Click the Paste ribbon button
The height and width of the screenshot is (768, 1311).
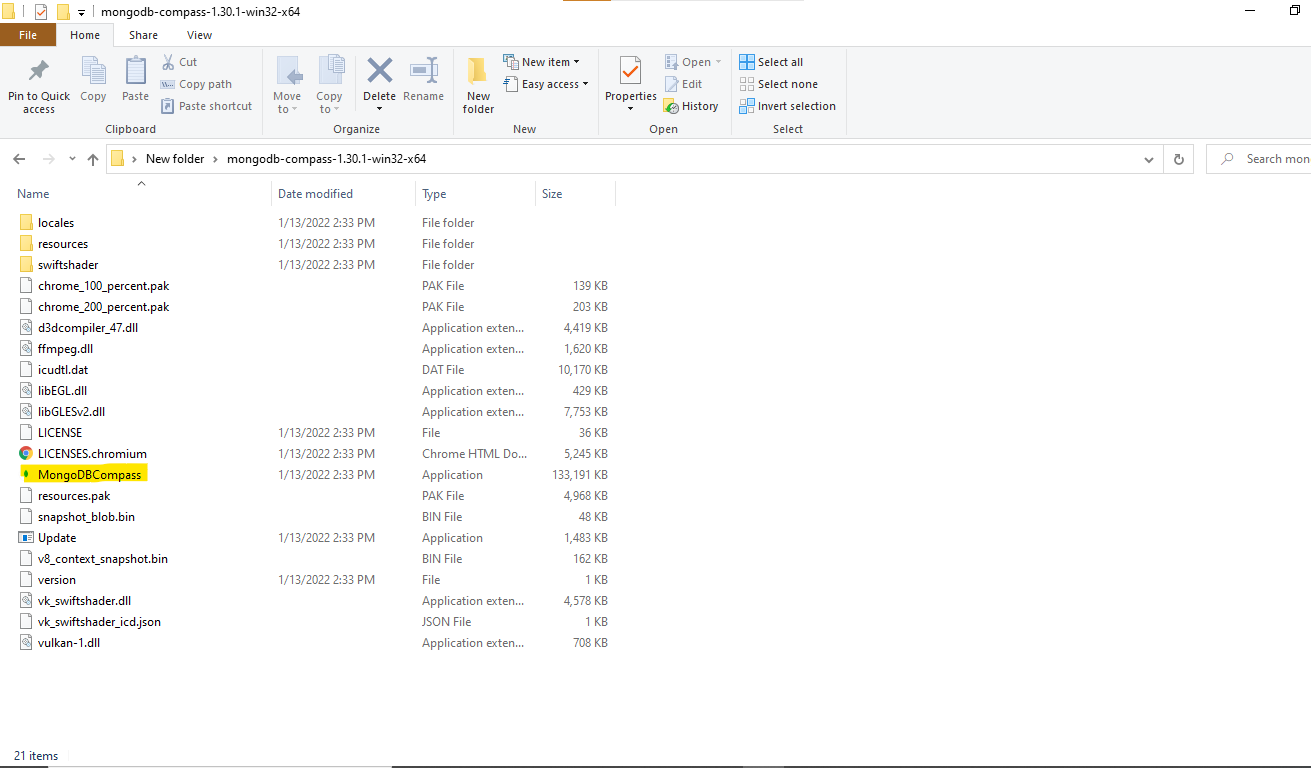[135, 80]
